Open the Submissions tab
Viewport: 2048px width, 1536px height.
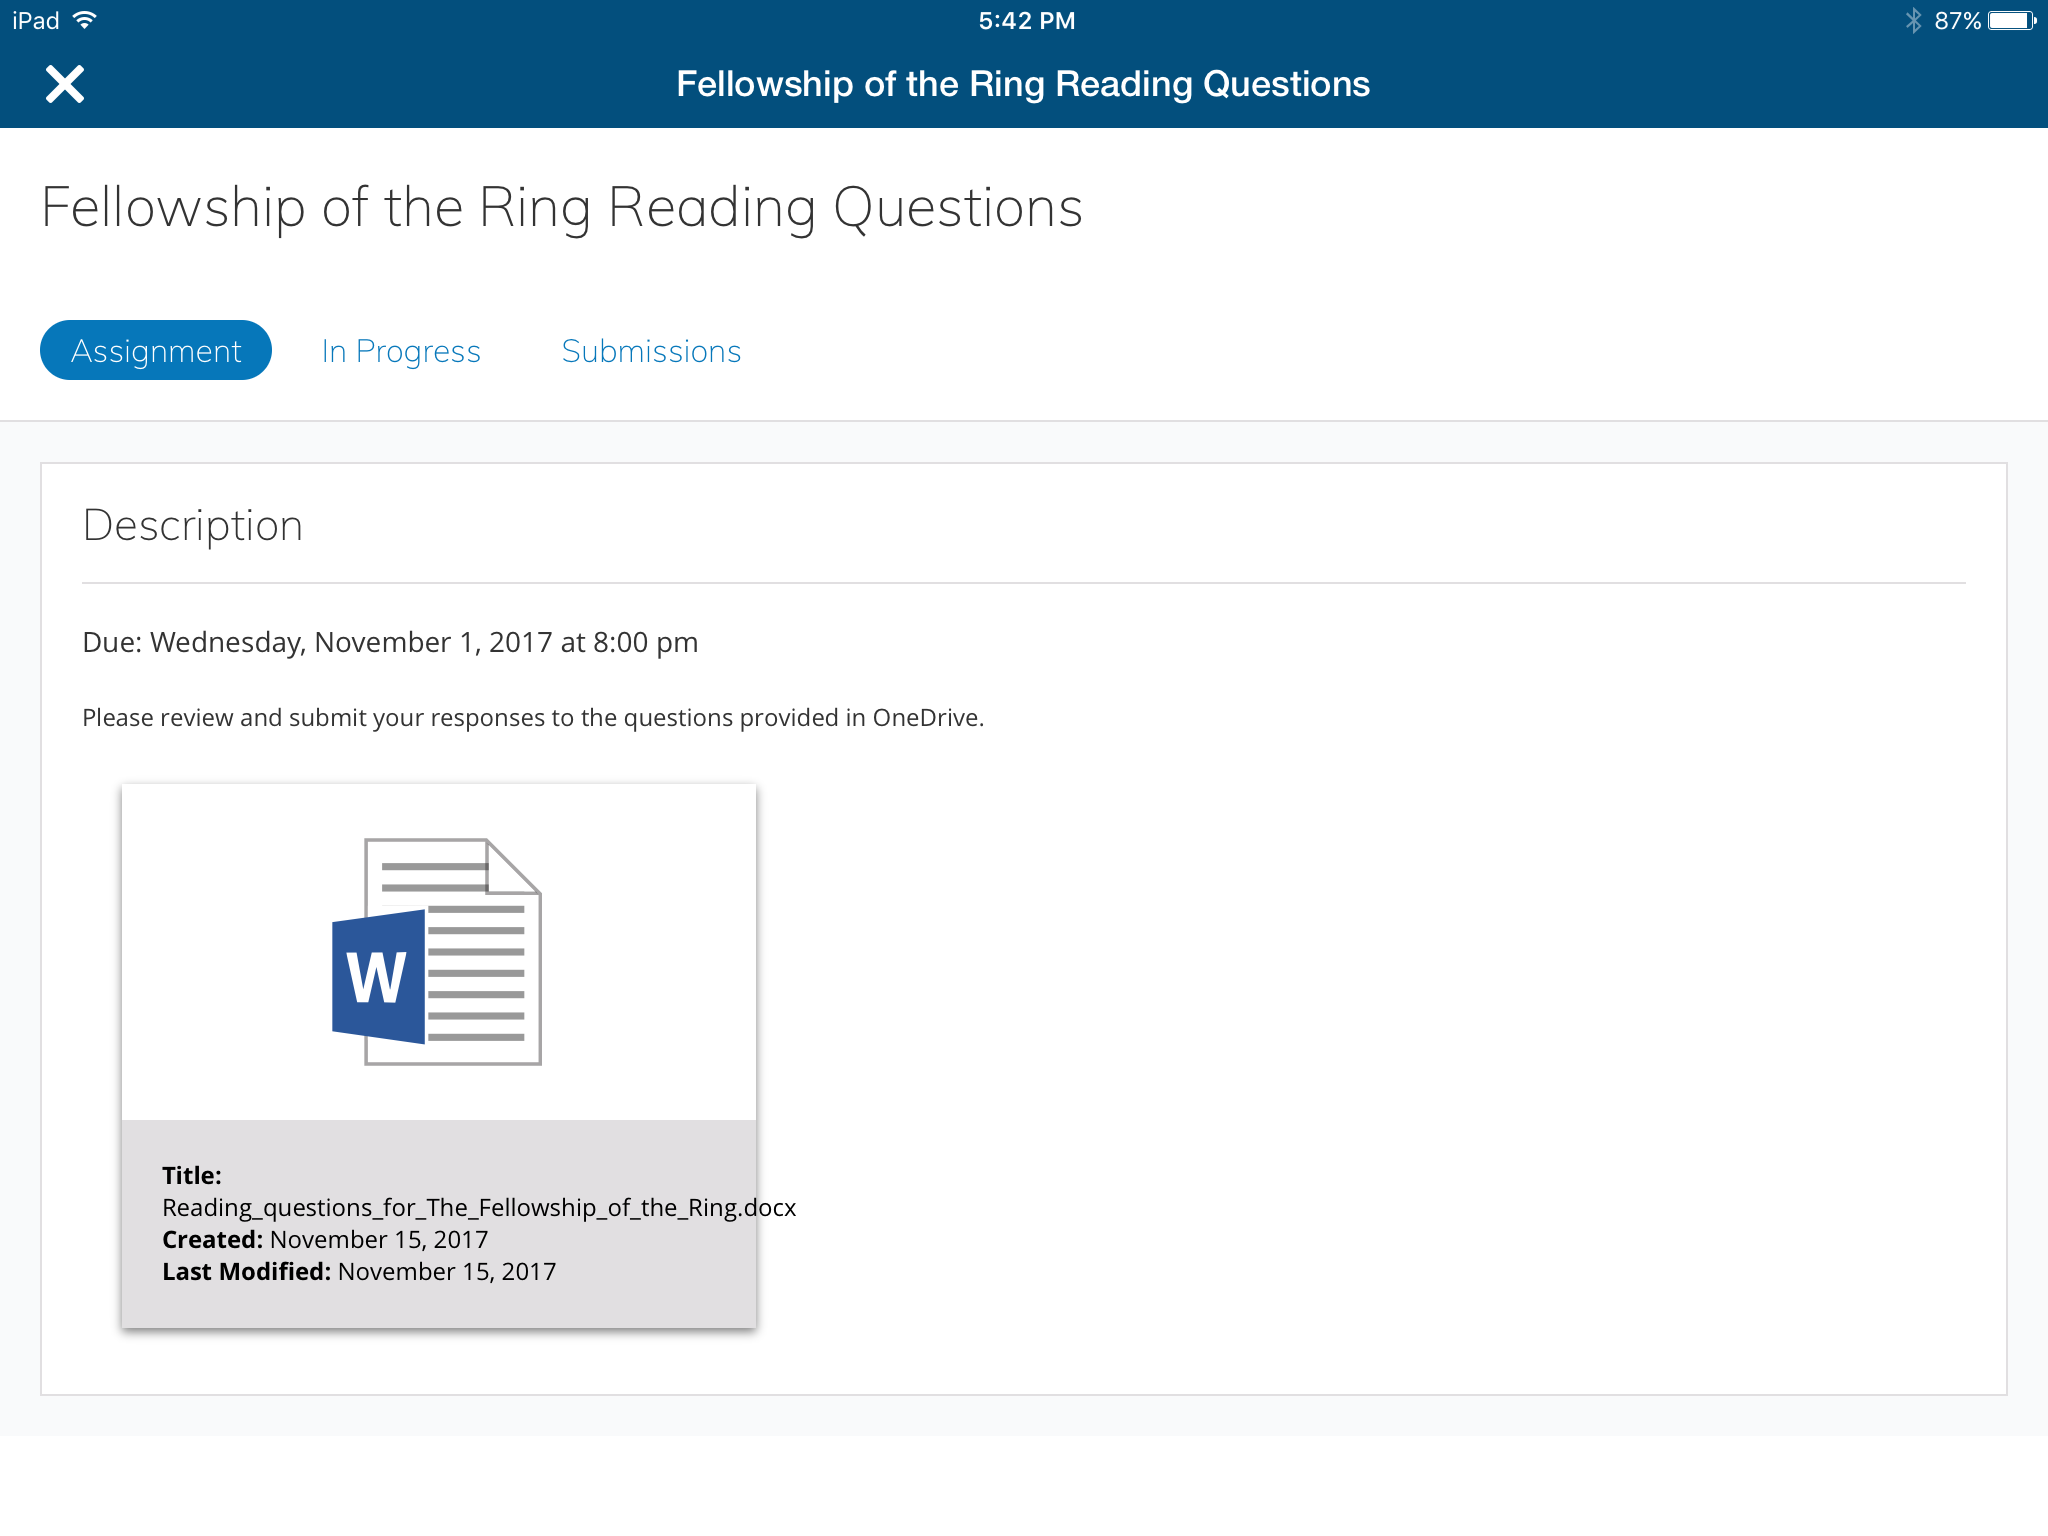pyautogui.click(x=651, y=351)
